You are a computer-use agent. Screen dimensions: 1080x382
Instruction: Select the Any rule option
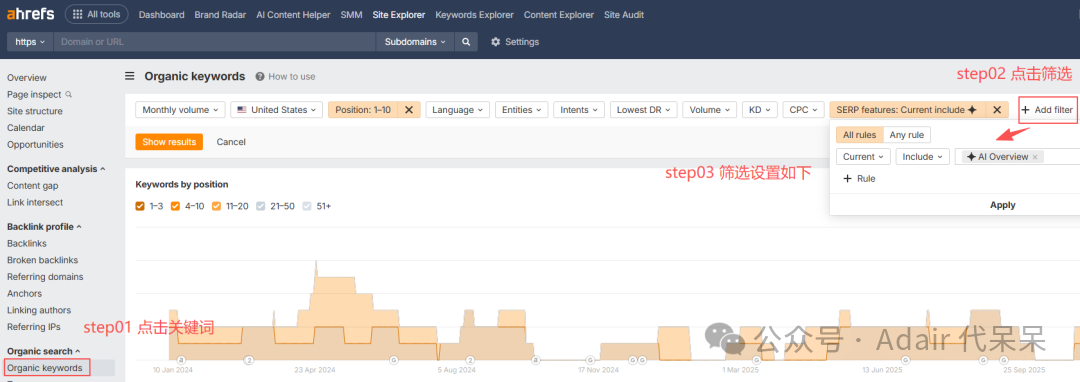906,135
